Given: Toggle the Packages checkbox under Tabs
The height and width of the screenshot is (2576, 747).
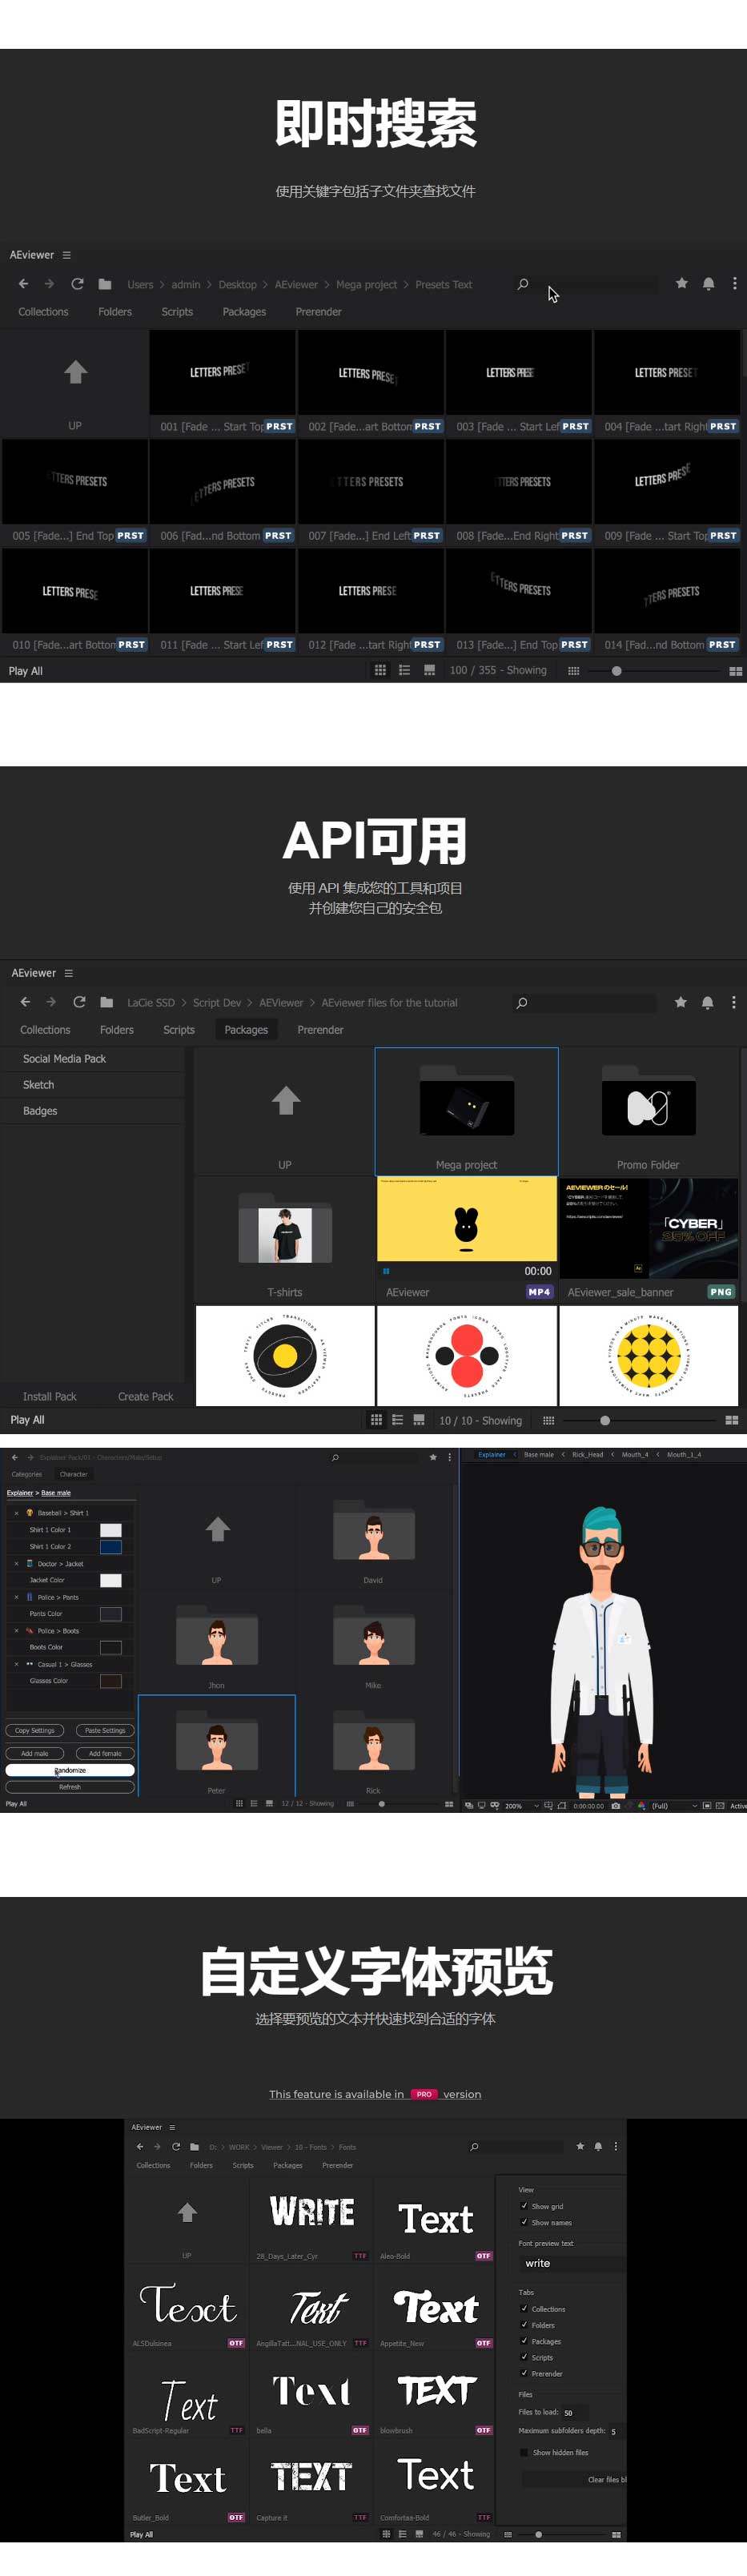Looking at the screenshot, I should [x=524, y=2340].
